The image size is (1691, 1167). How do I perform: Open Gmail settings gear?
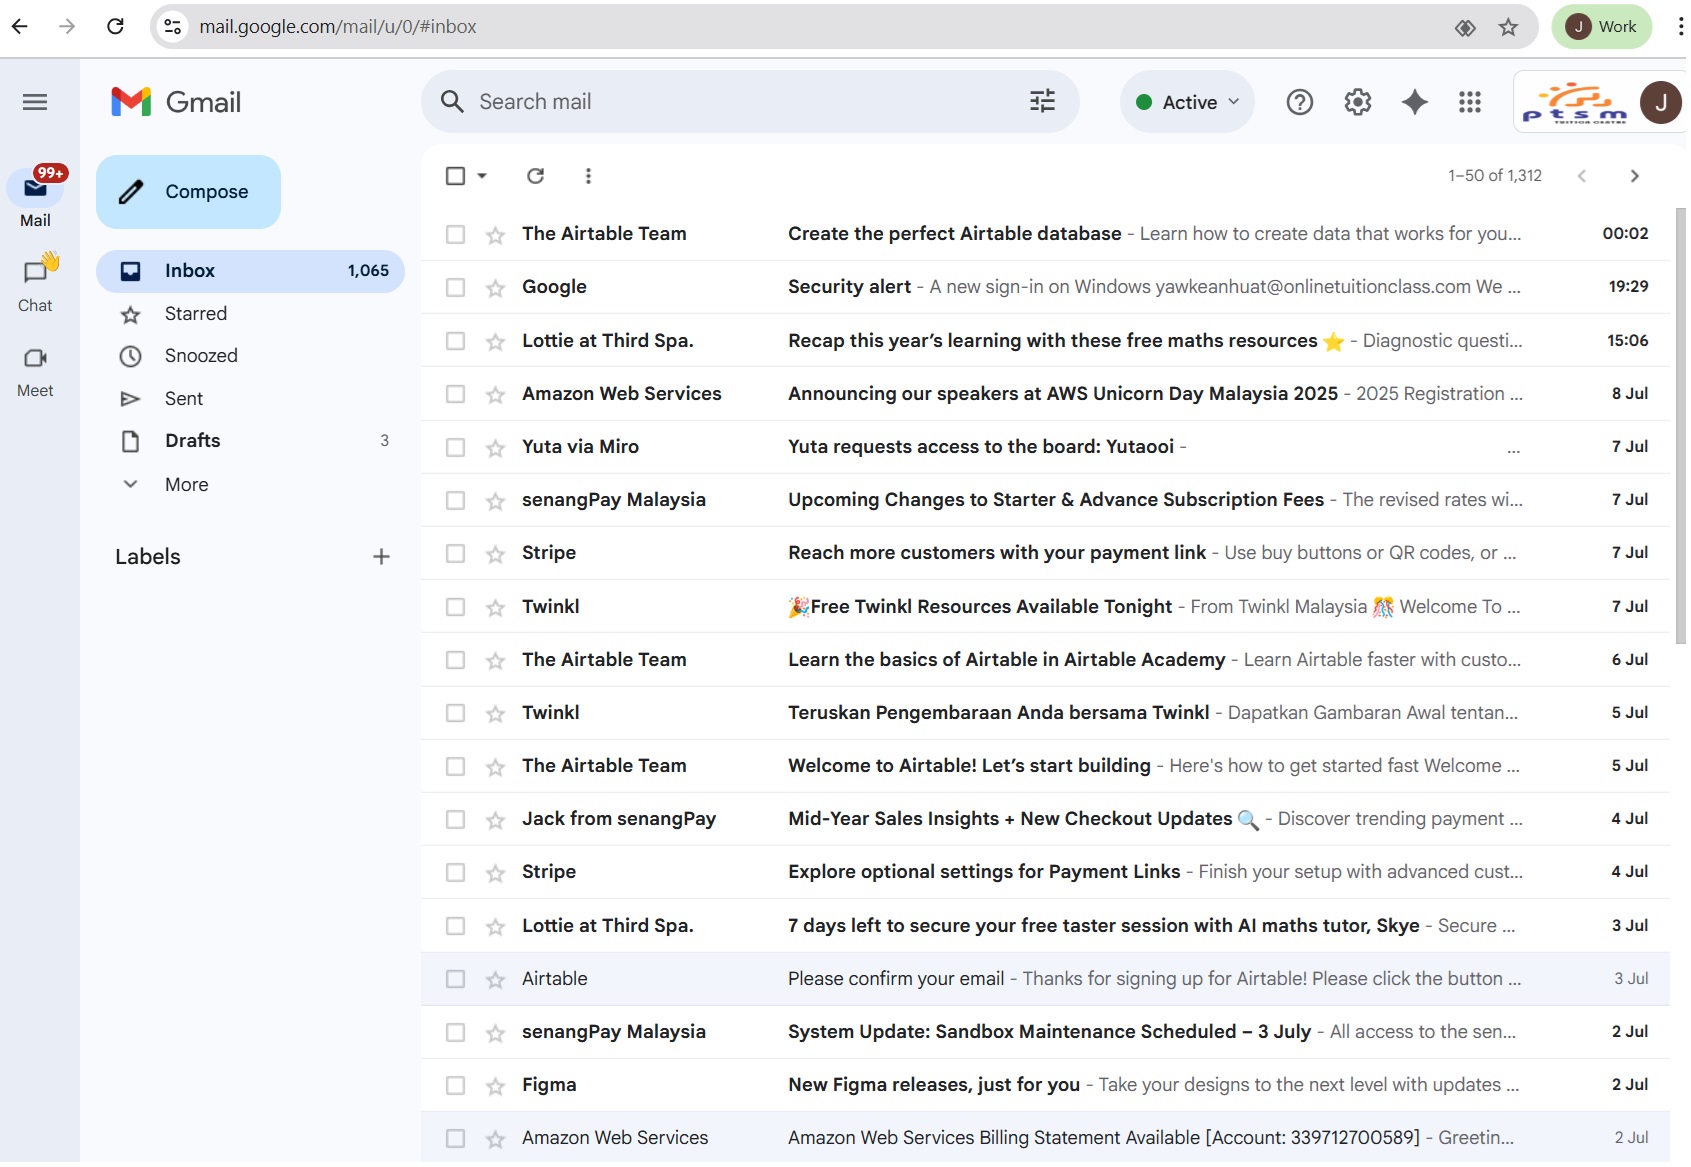click(x=1357, y=101)
